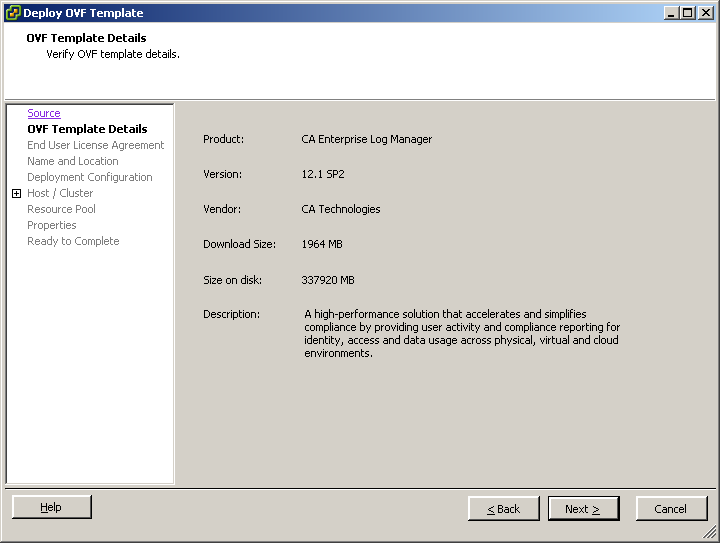The height and width of the screenshot is (543, 720).
Task: Select Ready to Complete step
Action: point(73,241)
